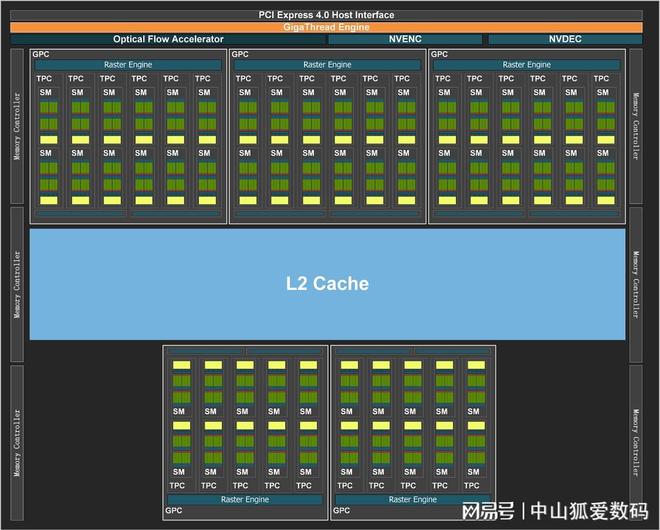Screen dimensions: 660x530
Task: Select the NVDEC block
Action: 563,39
